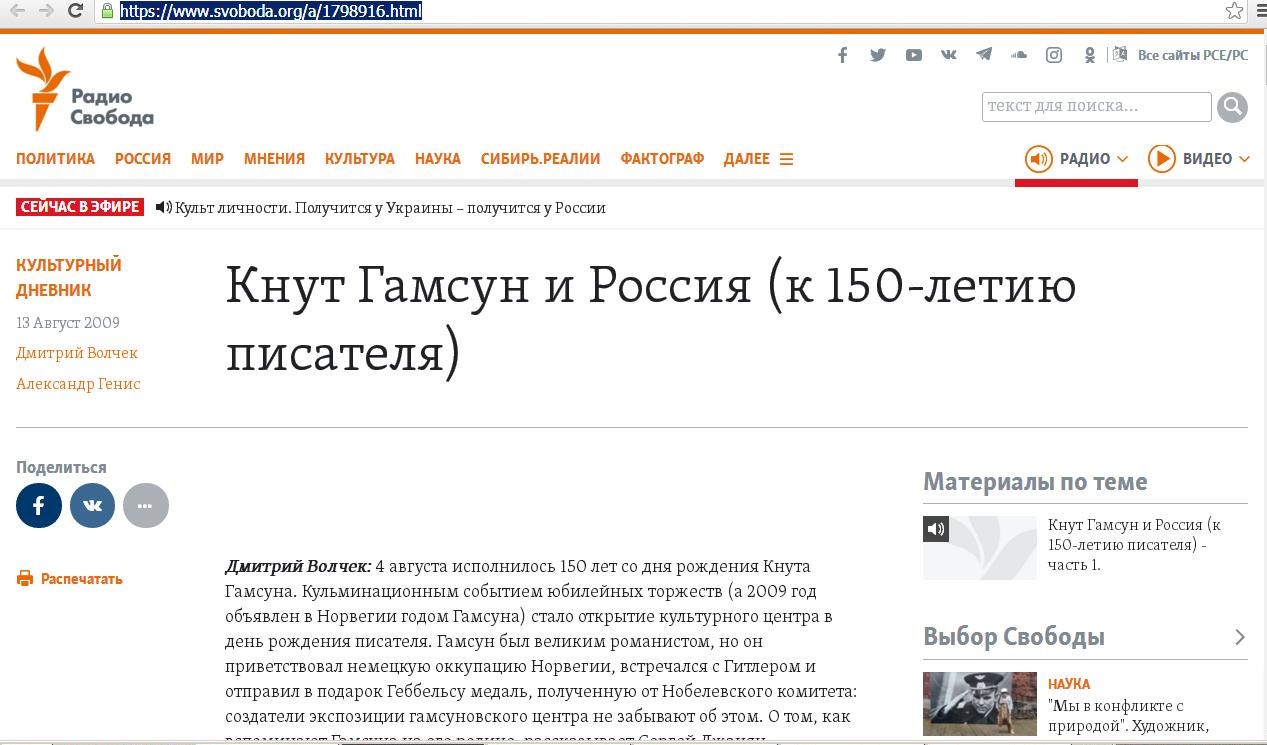Share article via round Facebook button
The height and width of the screenshot is (745, 1267).
(39, 505)
